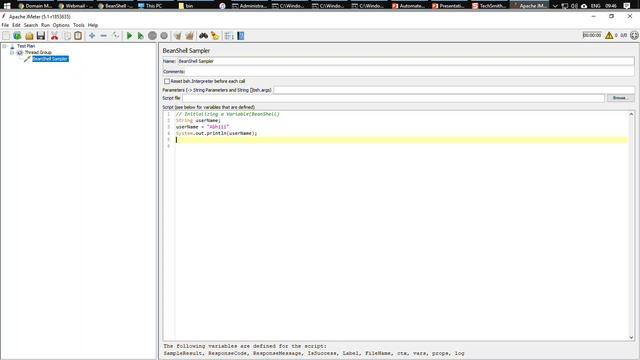Click the Stop test round icon
Viewport: 640px width, 360px height.
tap(152, 36)
